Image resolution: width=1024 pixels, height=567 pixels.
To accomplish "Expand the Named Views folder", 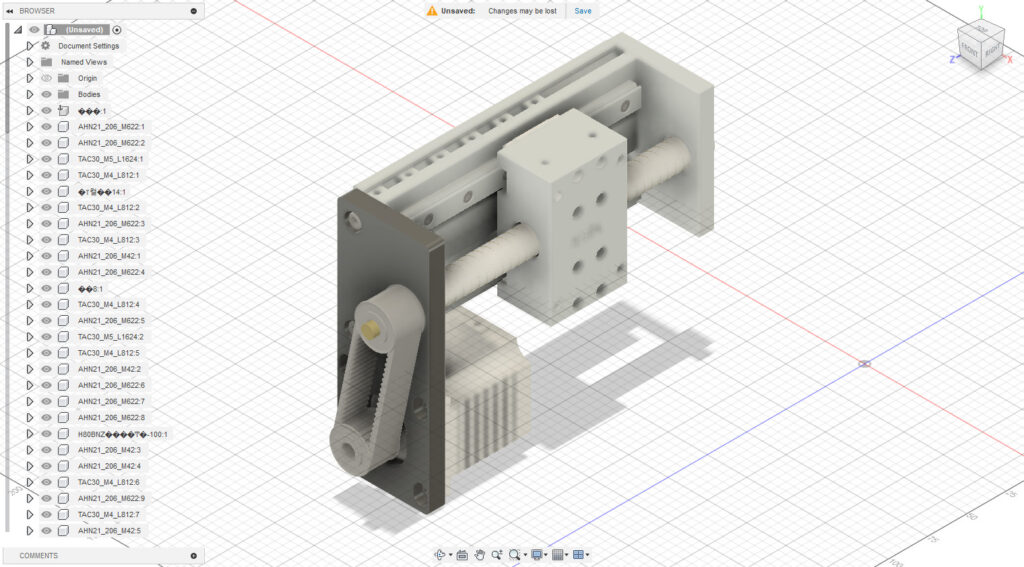I will click(x=30, y=62).
